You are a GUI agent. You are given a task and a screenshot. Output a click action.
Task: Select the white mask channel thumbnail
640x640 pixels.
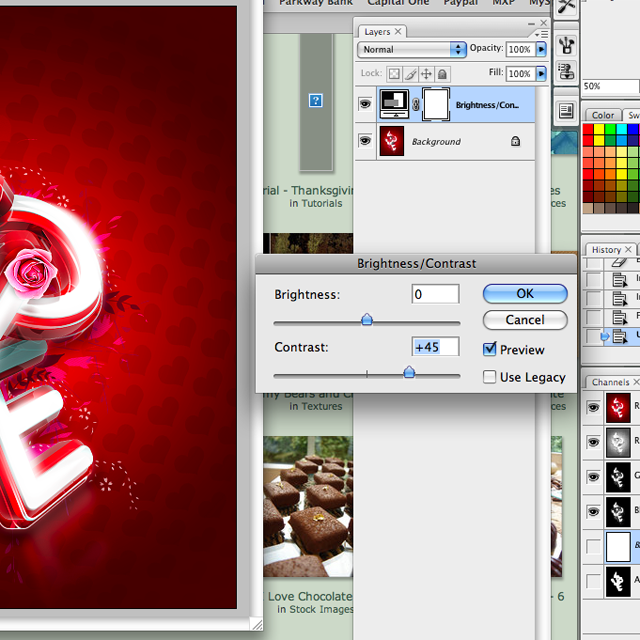point(618,547)
